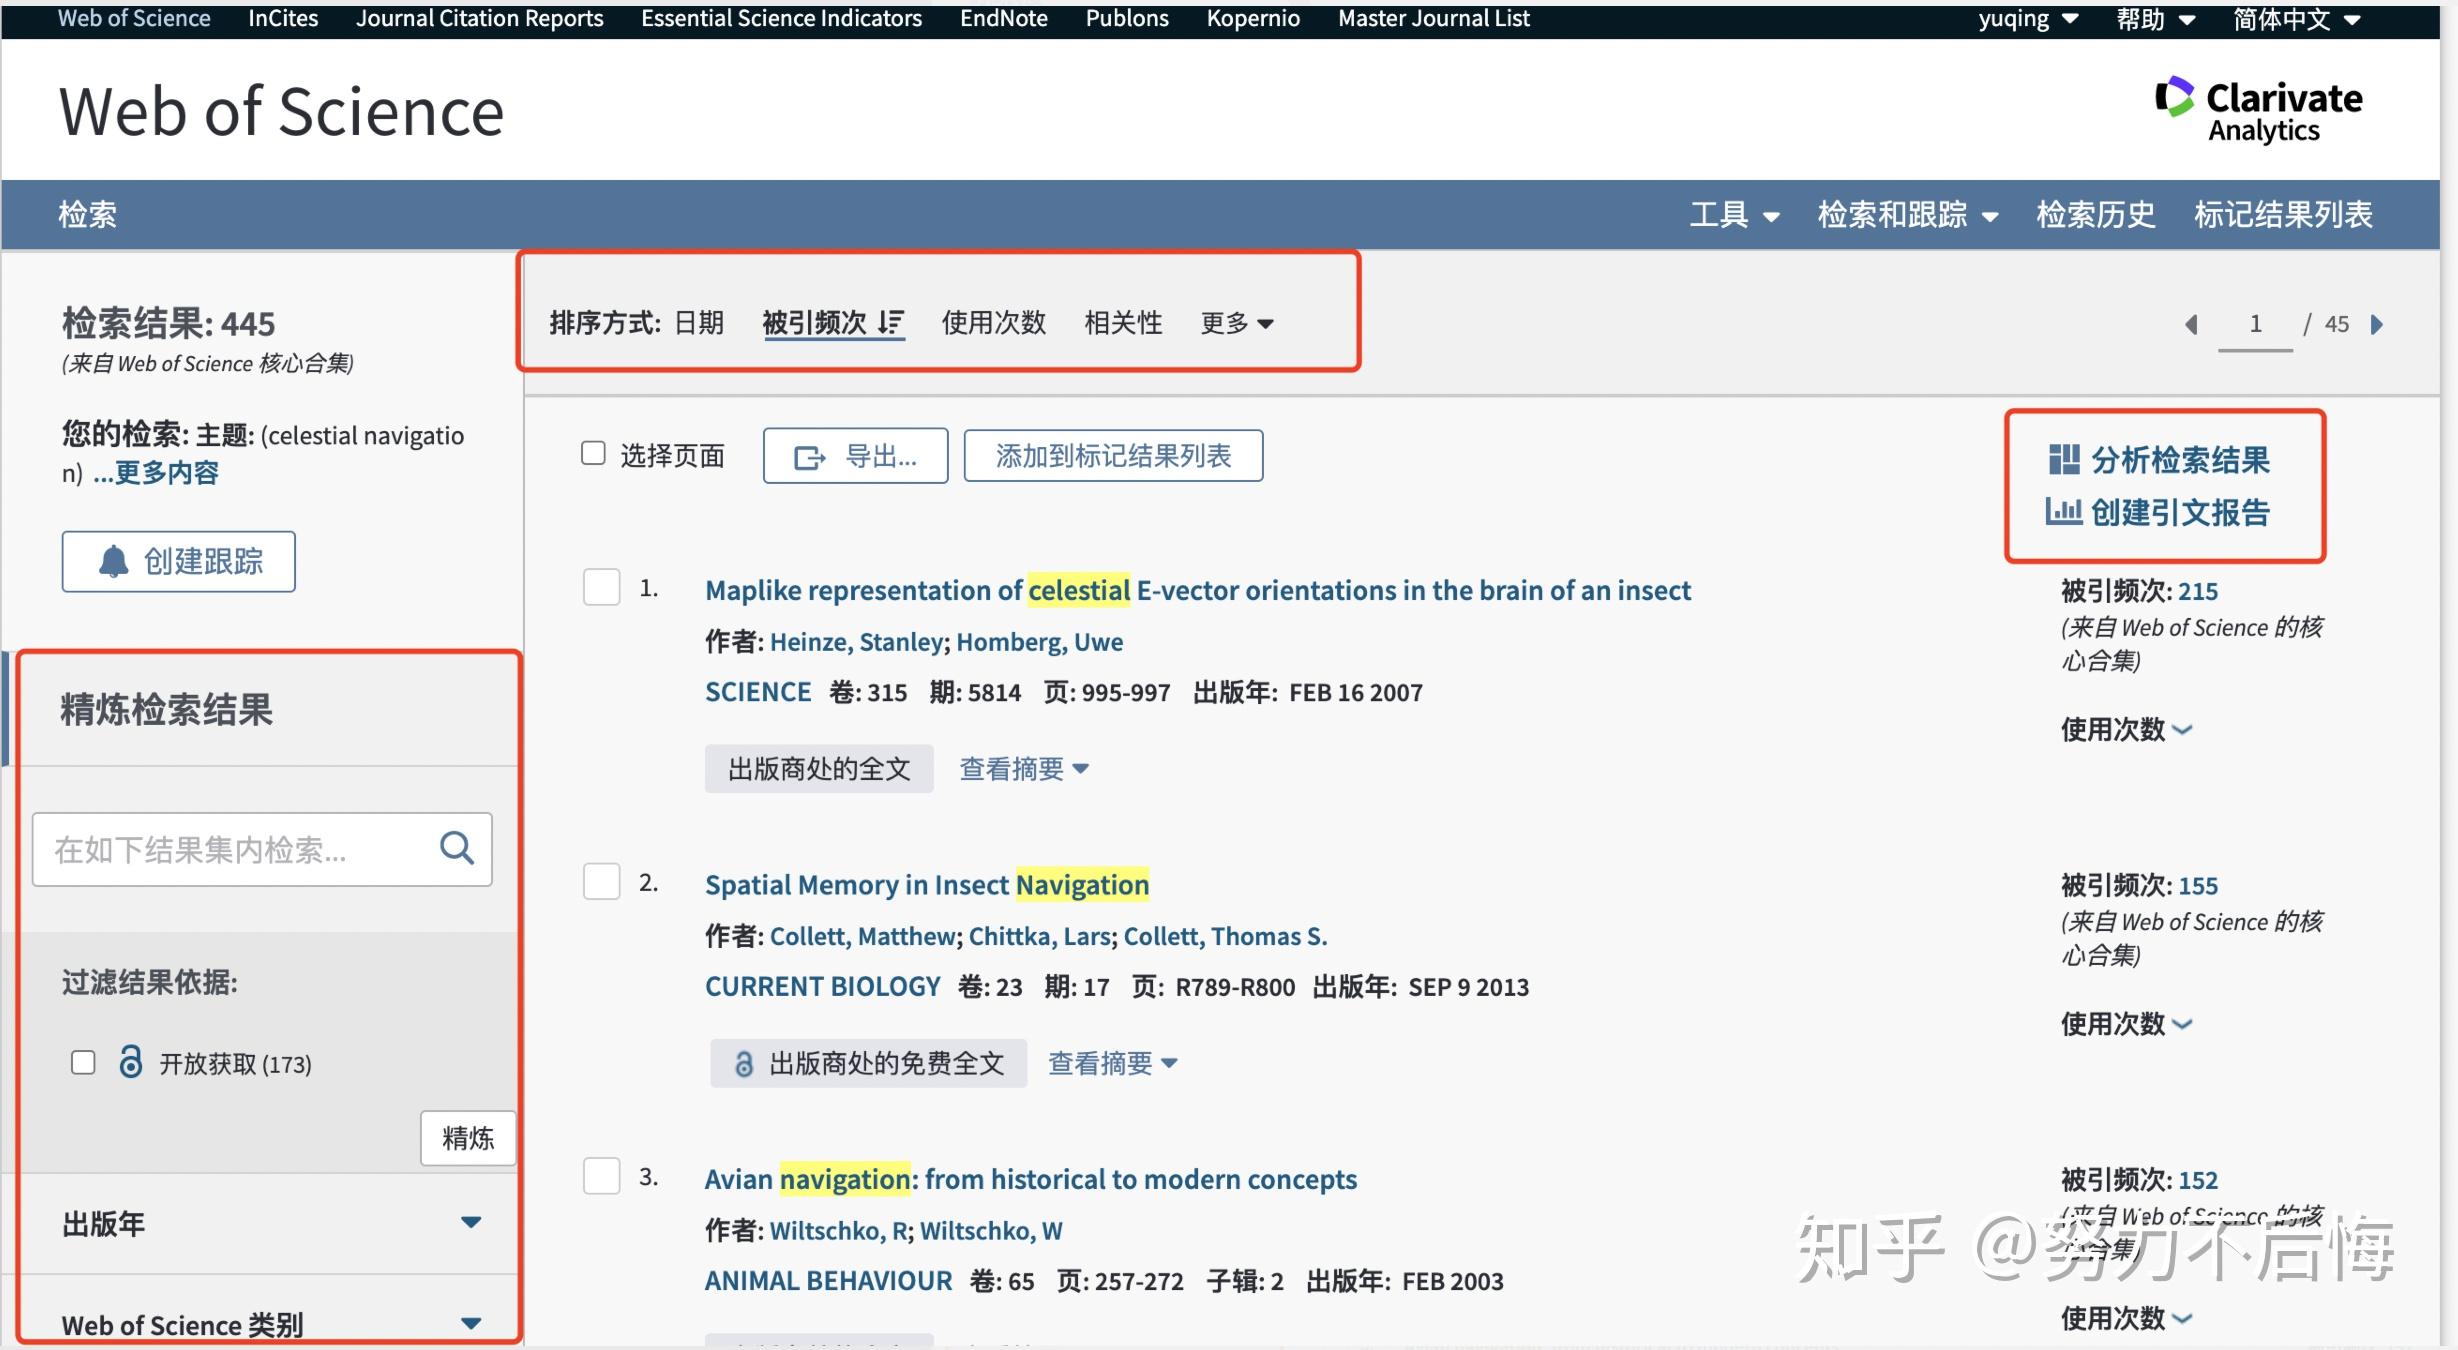
Task: Click 添加到标记结果列表 button
Action: [x=1113, y=456]
